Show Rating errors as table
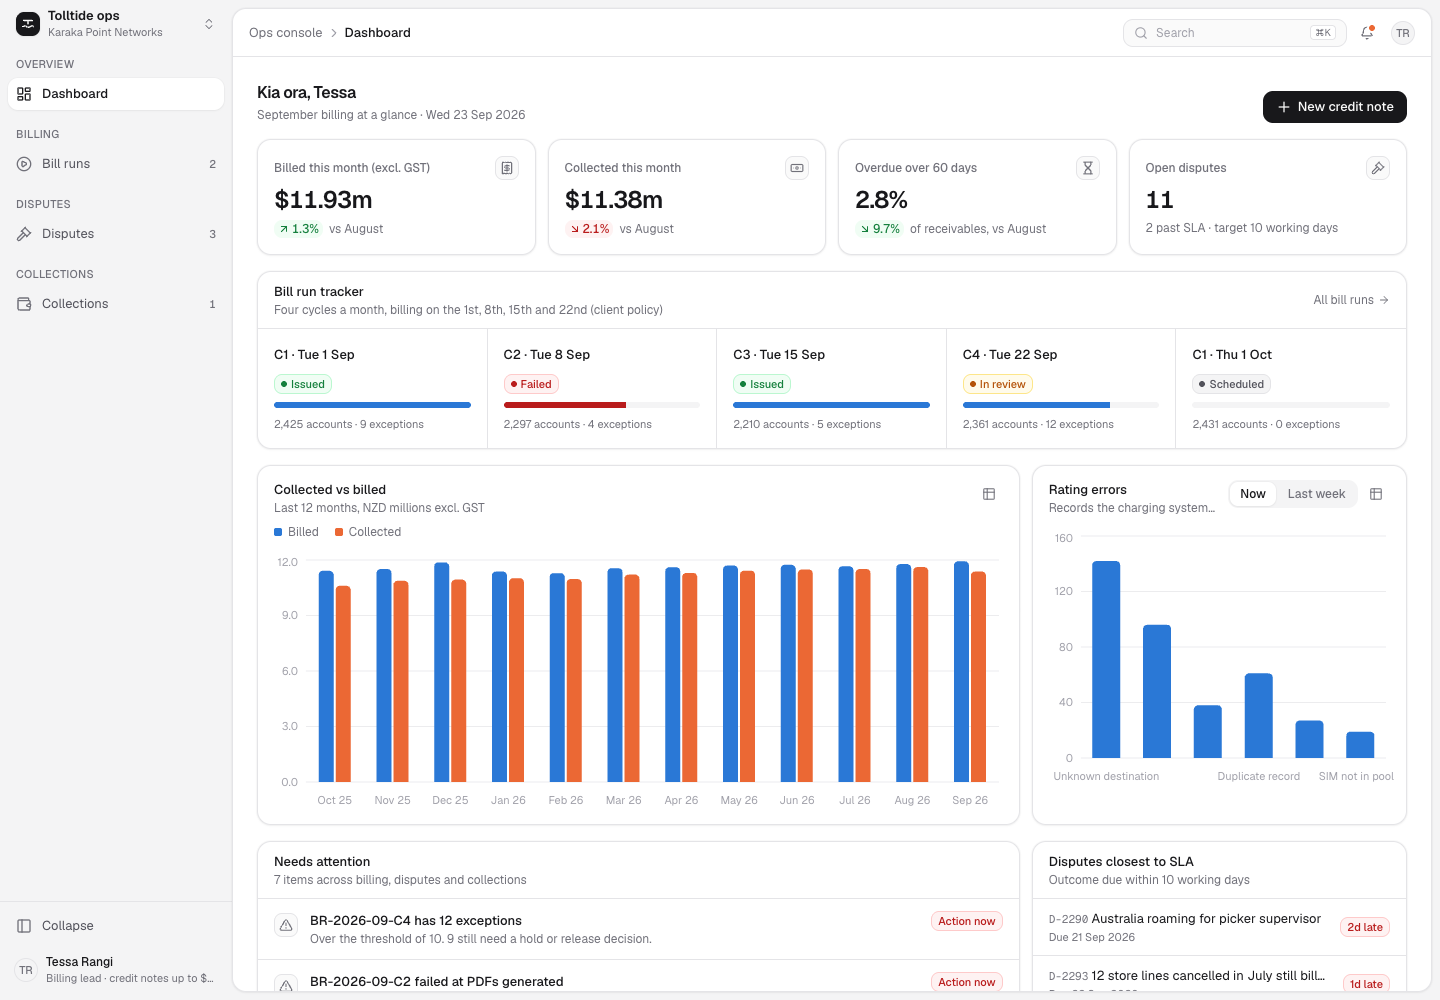The image size is (1440, 1000). pyautogui.click(x=1376, y=494)
